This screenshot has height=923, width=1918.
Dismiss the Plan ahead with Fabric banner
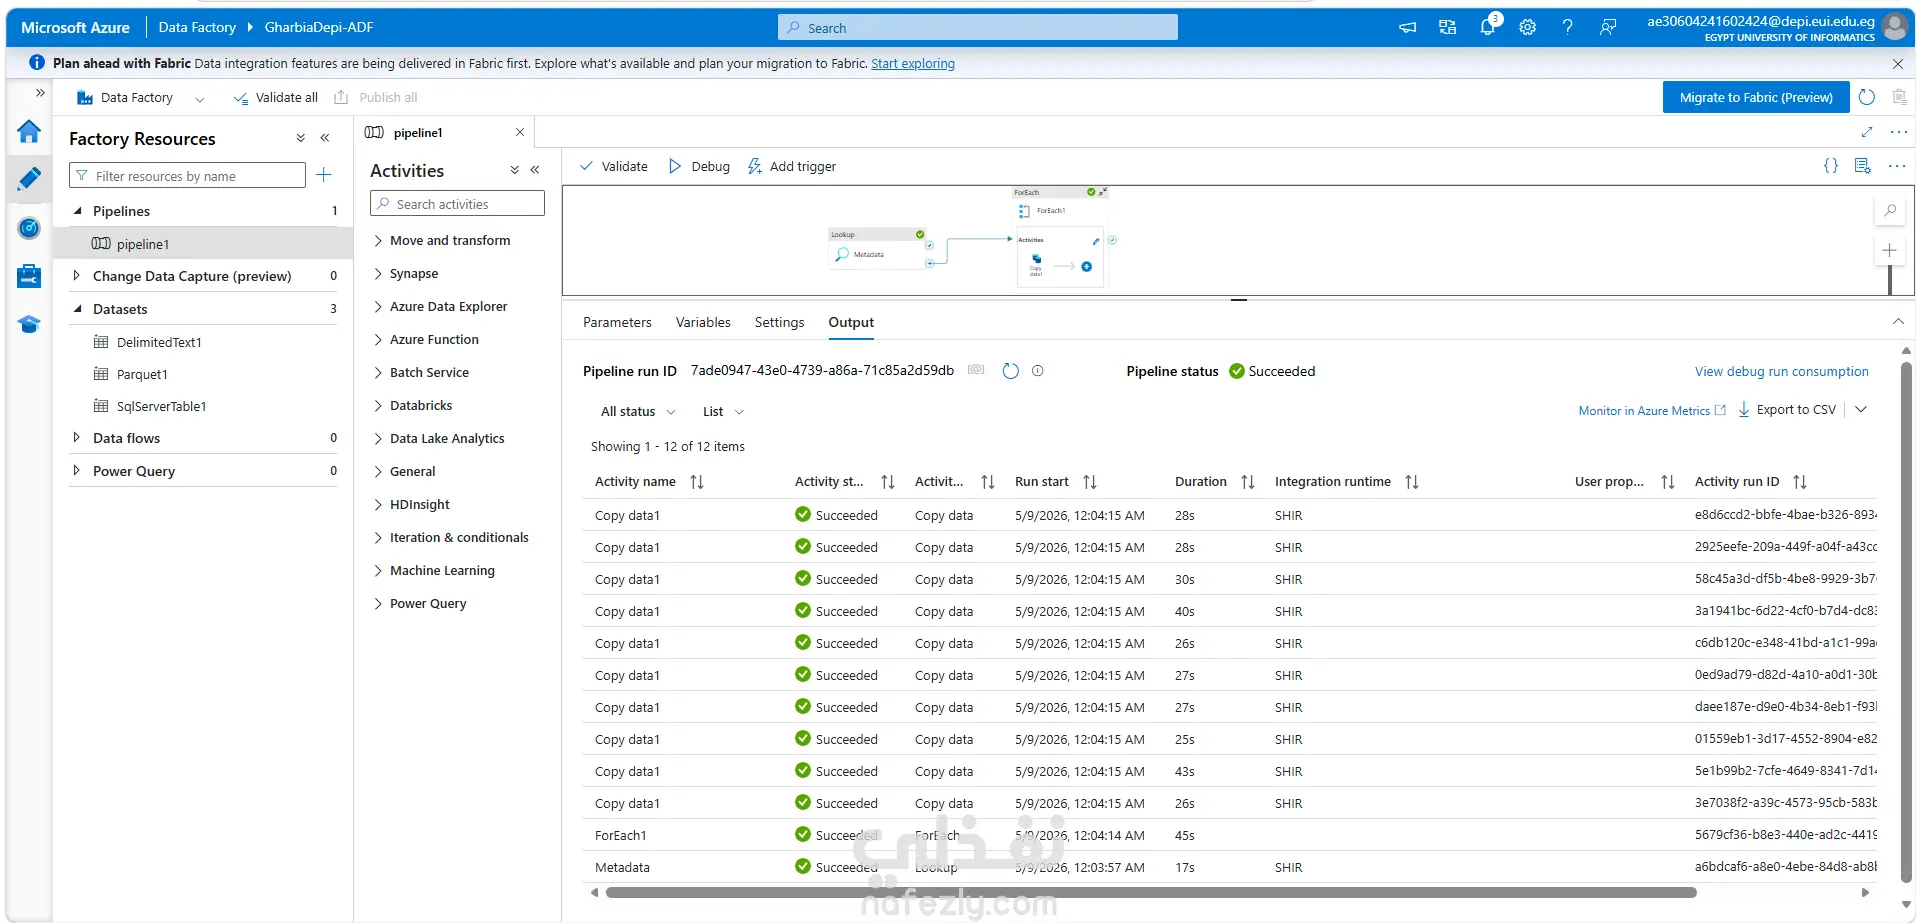pos(1898,64)
